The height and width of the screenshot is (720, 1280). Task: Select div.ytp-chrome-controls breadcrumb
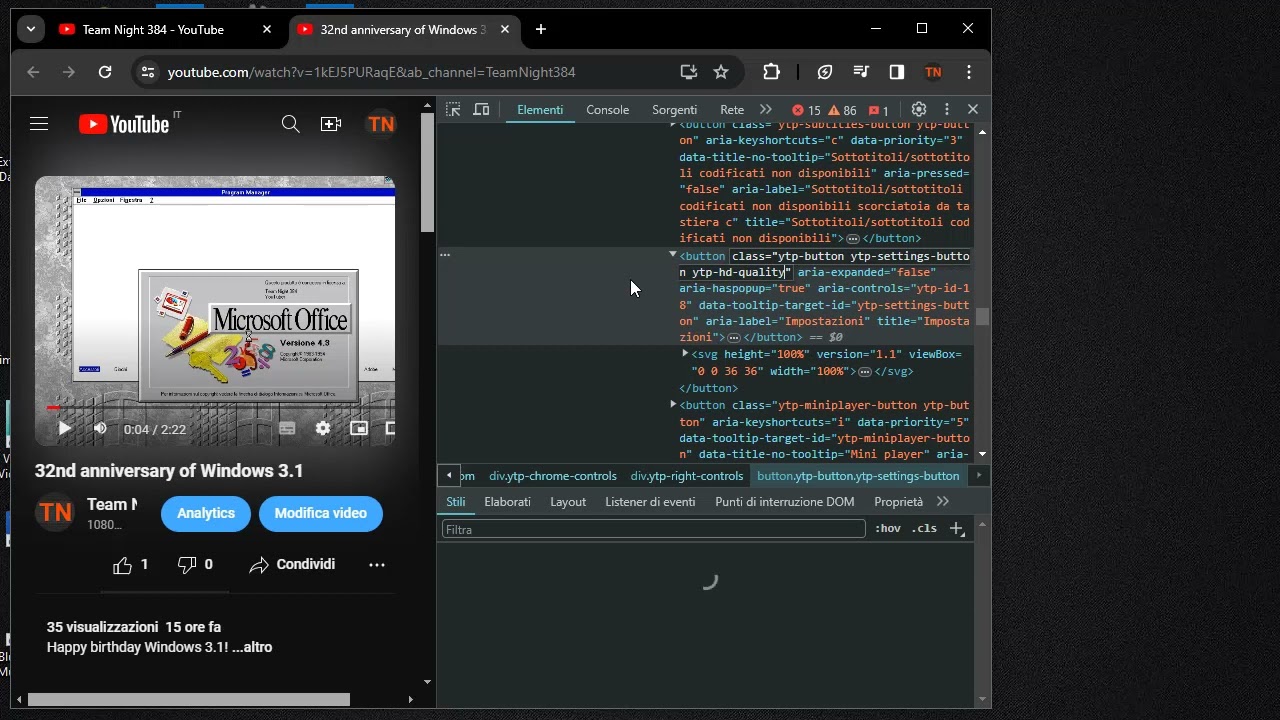click(553, 476)
